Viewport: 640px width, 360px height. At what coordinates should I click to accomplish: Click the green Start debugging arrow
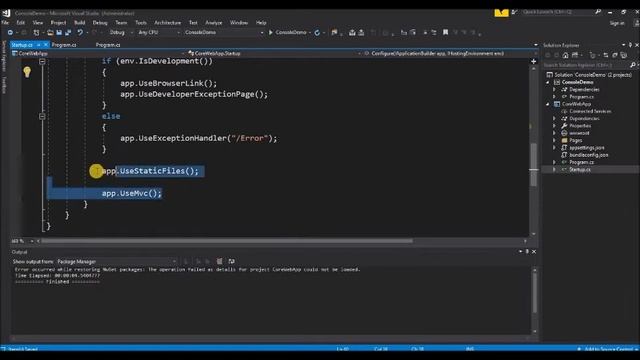point(271,32)
